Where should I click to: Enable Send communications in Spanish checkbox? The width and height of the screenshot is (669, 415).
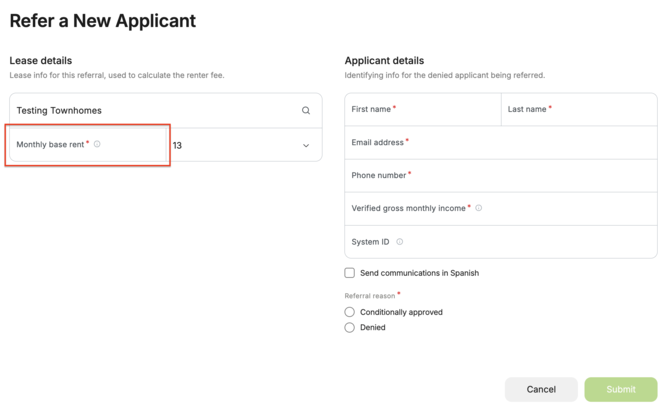coord(349,273)
